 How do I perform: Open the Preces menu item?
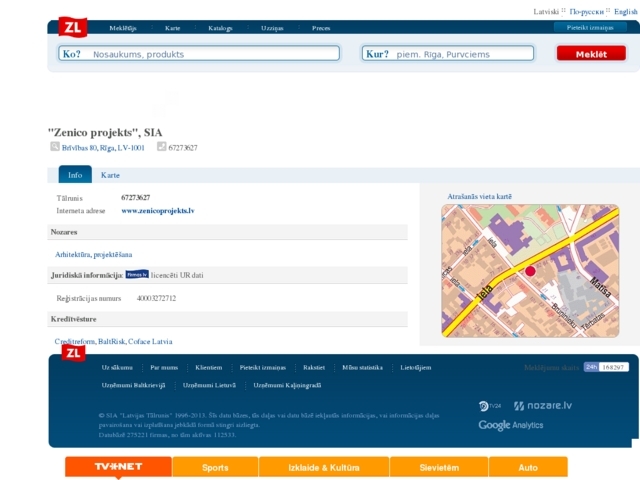point(321,28)
